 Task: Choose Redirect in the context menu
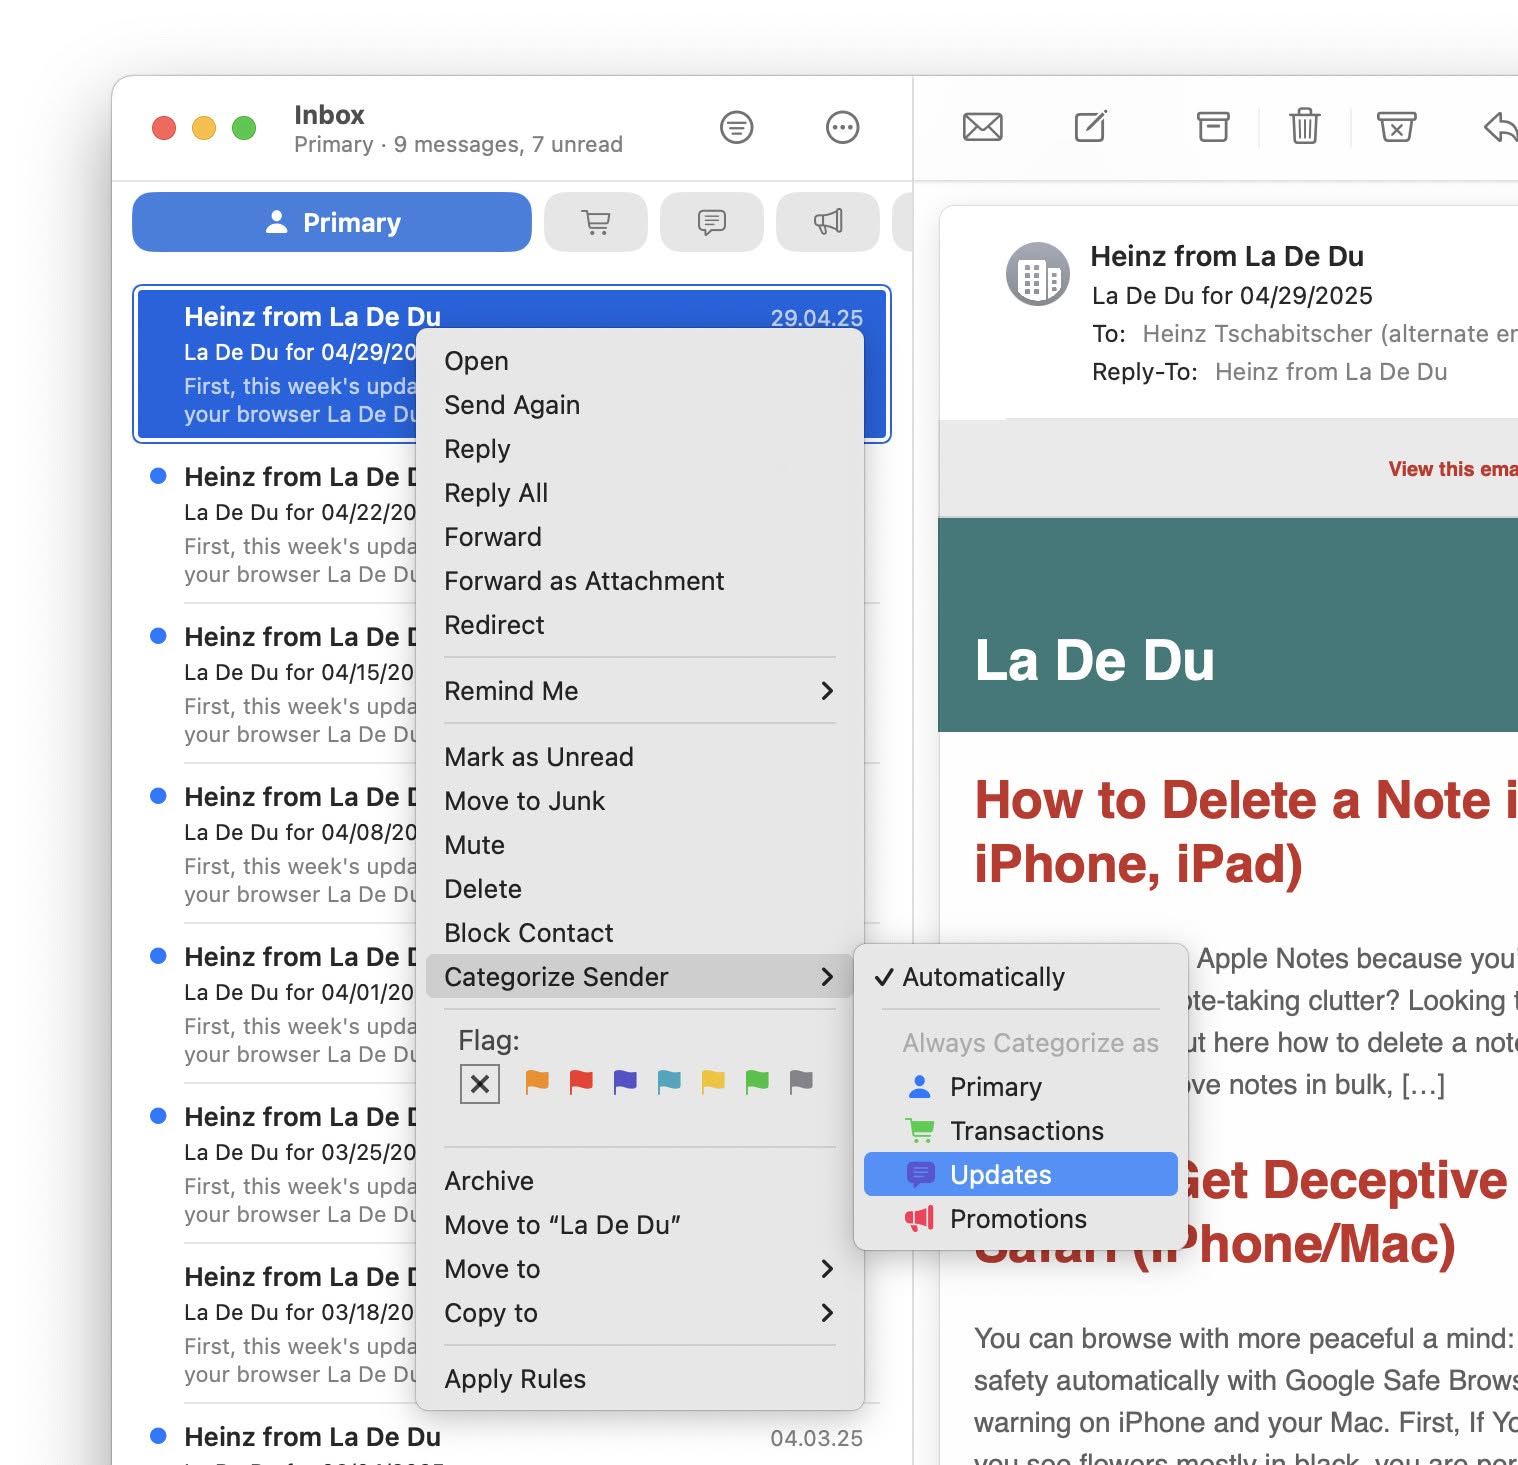(x=640, y=625)
